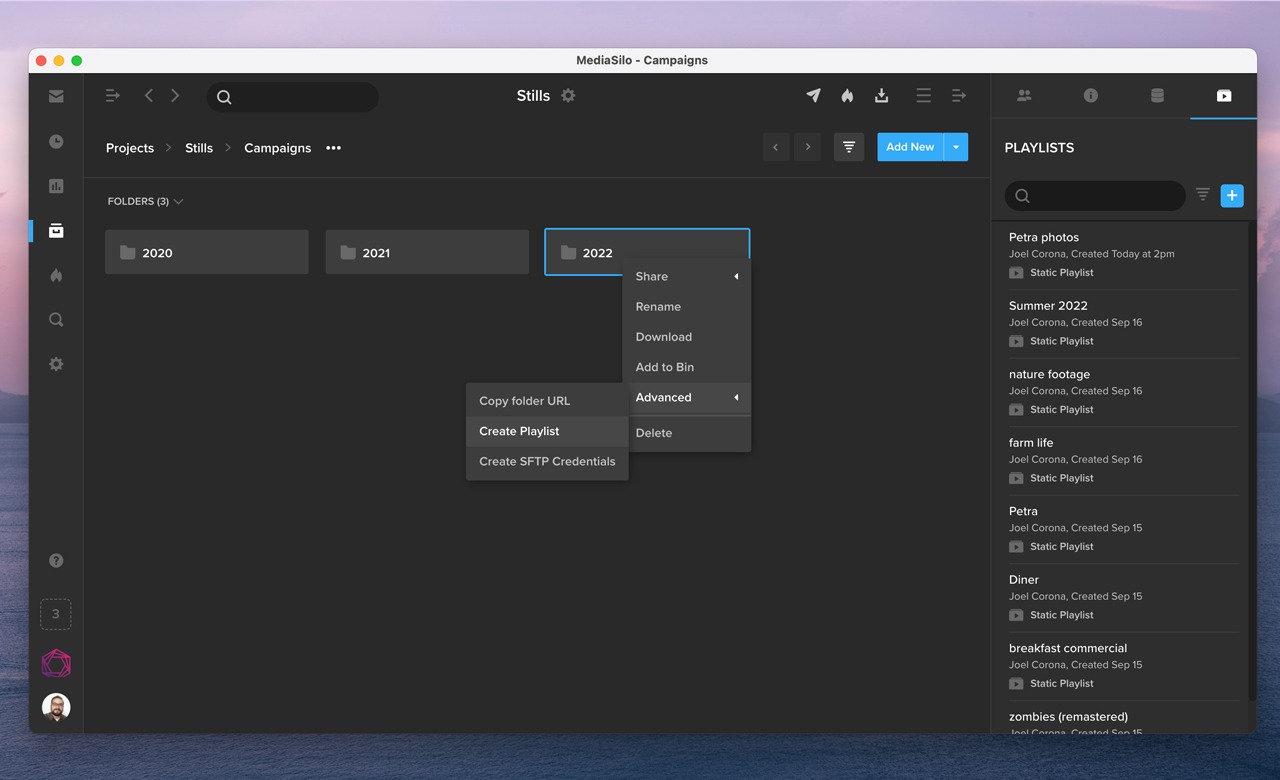Select Create Playlist from the context menu

click(x=519, y=431)
